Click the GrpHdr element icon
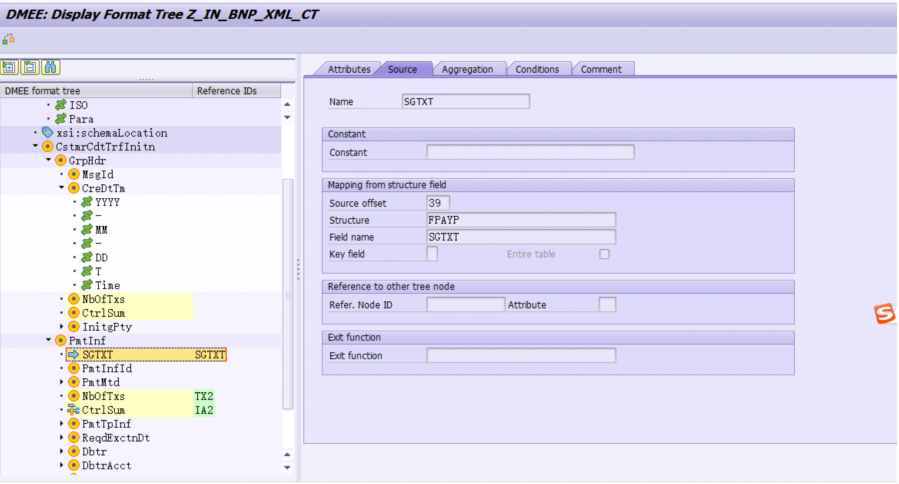 click(x=60, y=161)
